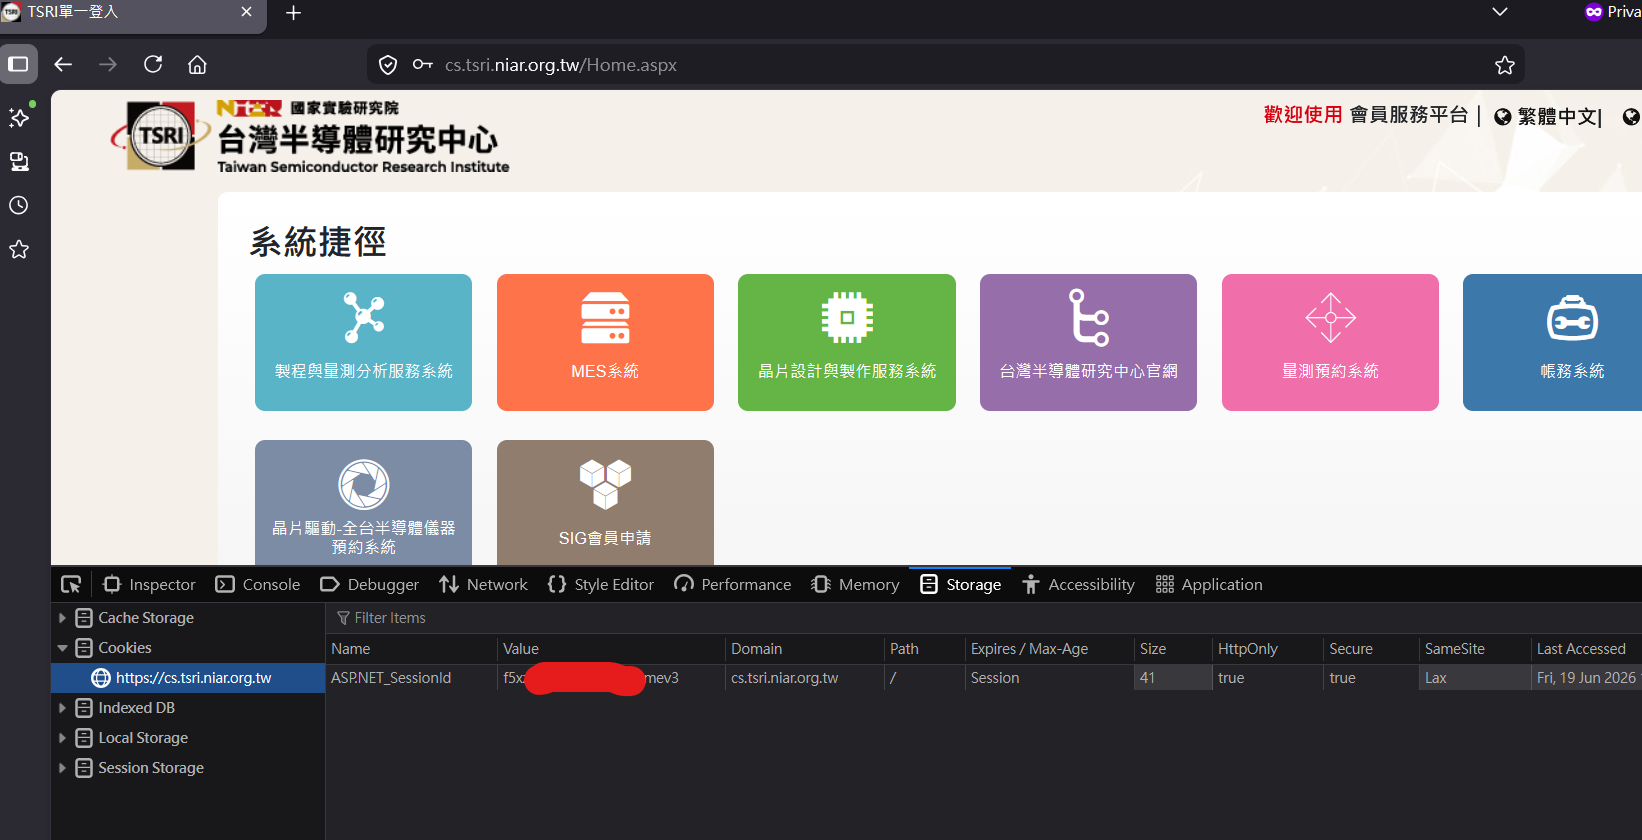Expand the Session Storage tree node

click(x=62, y=768)
